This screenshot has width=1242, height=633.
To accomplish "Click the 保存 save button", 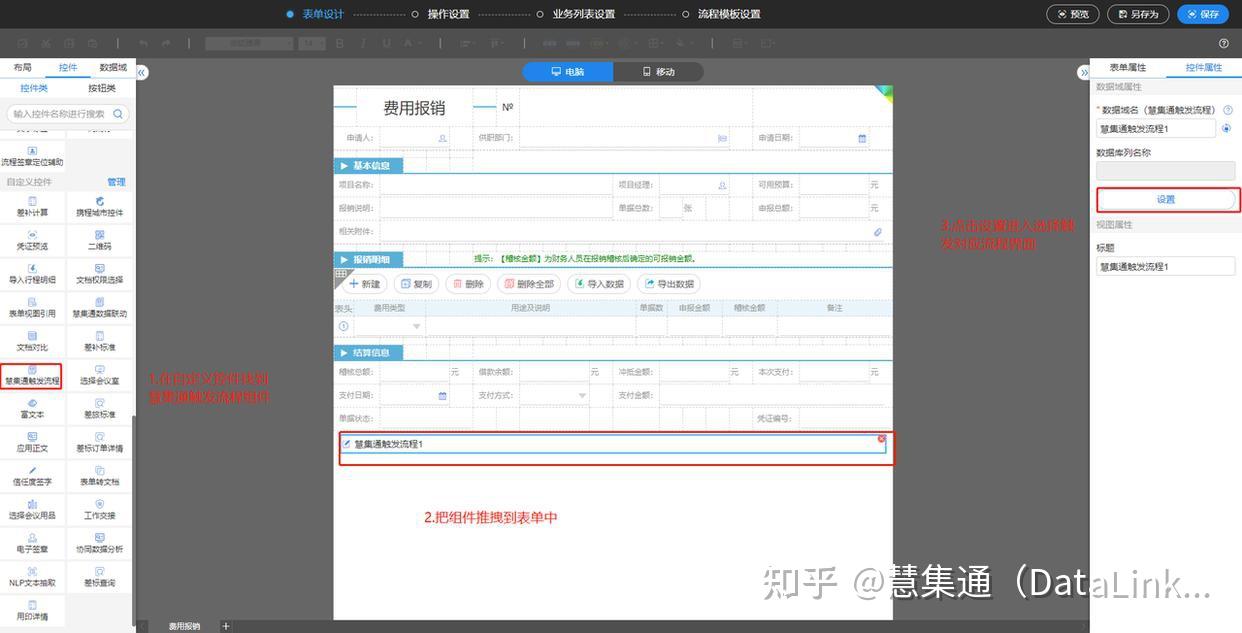I will pyautogui.click(x=1203, y=14).
